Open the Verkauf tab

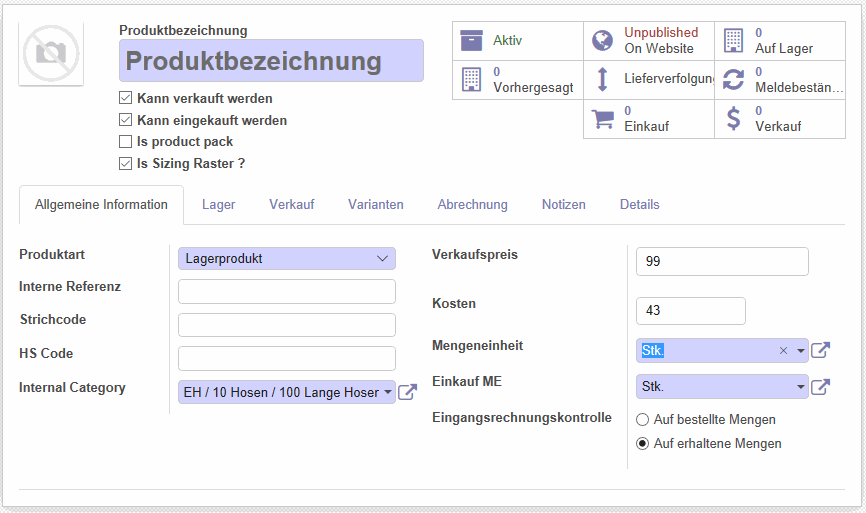pyautogui.click(x=292, y=205)
